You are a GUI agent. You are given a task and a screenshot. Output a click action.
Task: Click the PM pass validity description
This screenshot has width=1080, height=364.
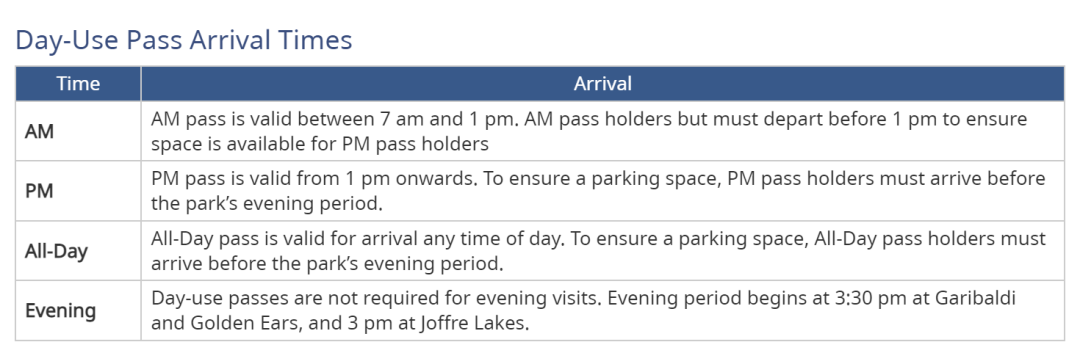click(x=598, y=191)
